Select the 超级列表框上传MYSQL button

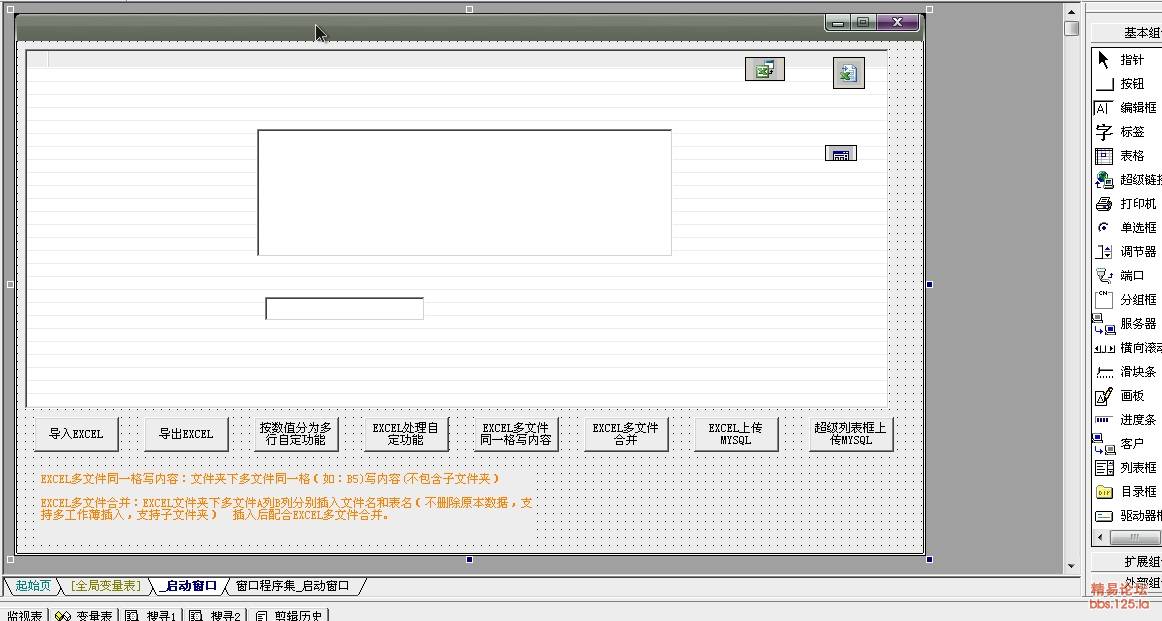(x=851, y=434)
